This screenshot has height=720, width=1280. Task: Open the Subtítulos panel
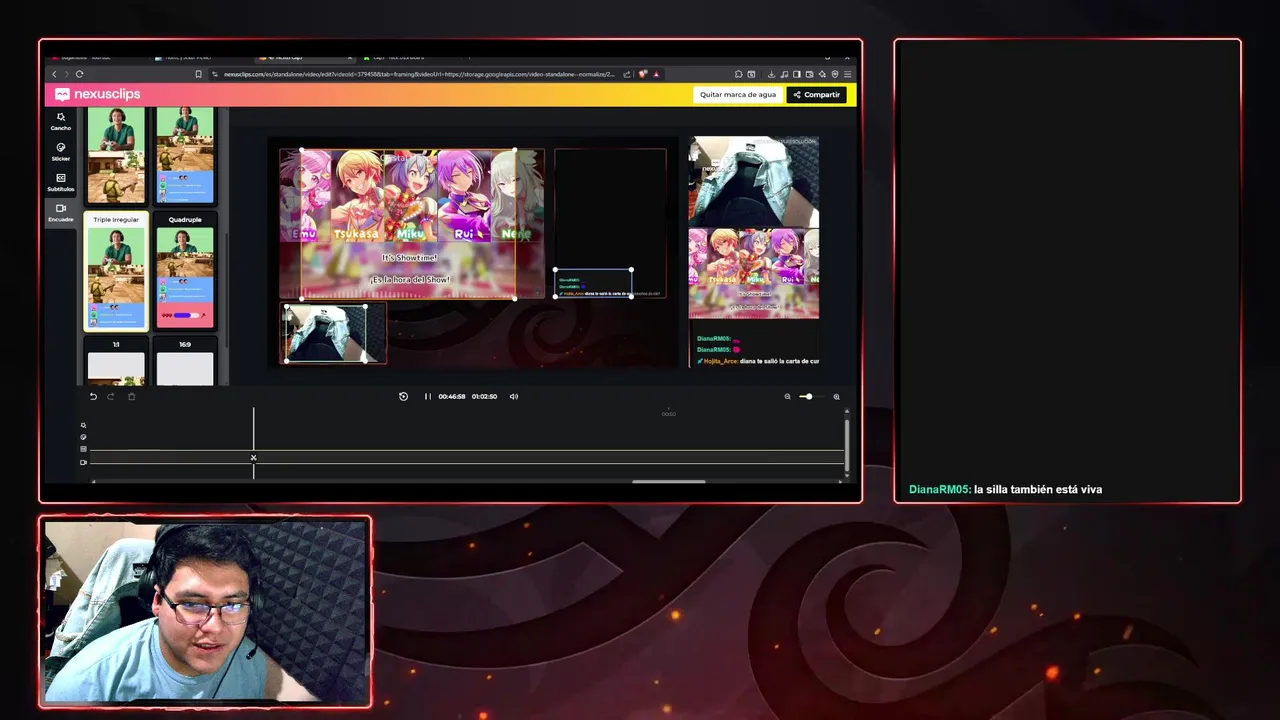click(61, 182)
